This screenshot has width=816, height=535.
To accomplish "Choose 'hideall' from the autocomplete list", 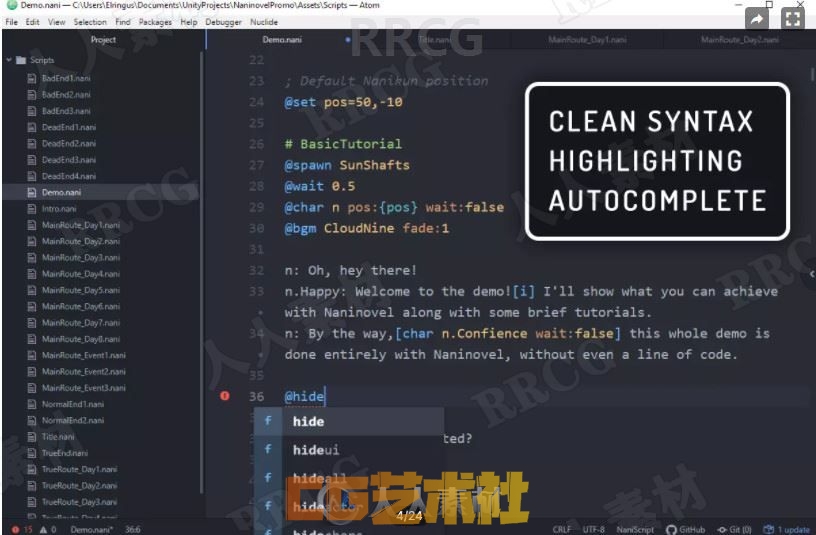I will [349, 478].
